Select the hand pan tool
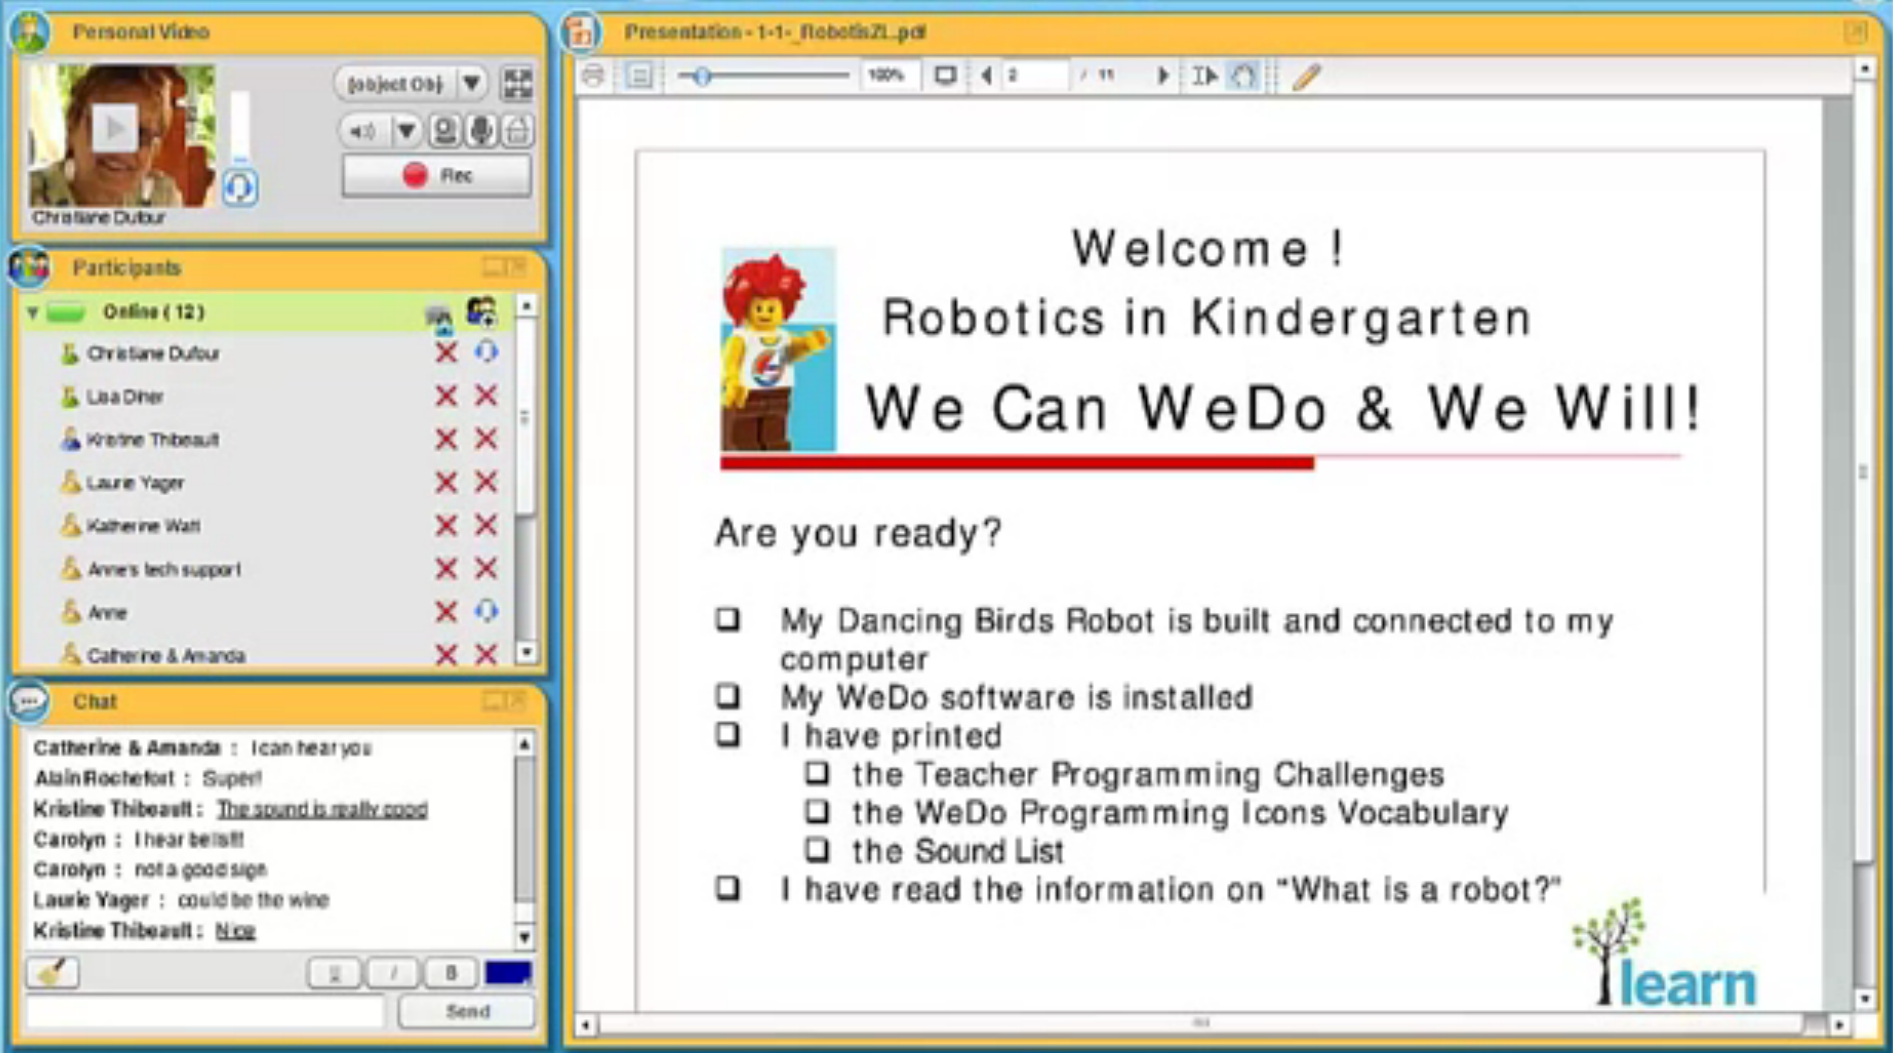This screenshot has height=1053, width=1893. (x=1243, y=76)
